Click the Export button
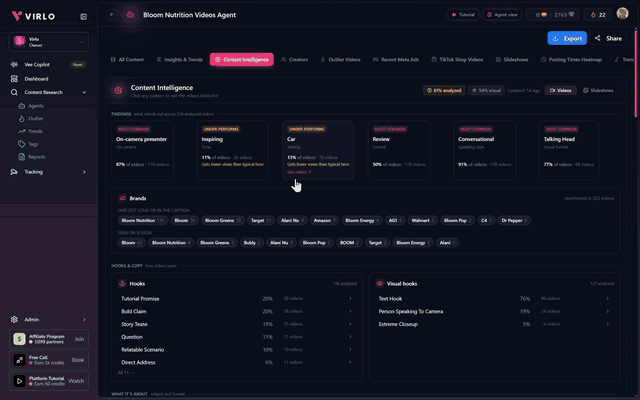Viewport: 640px width, 400px height. (567, 38)
